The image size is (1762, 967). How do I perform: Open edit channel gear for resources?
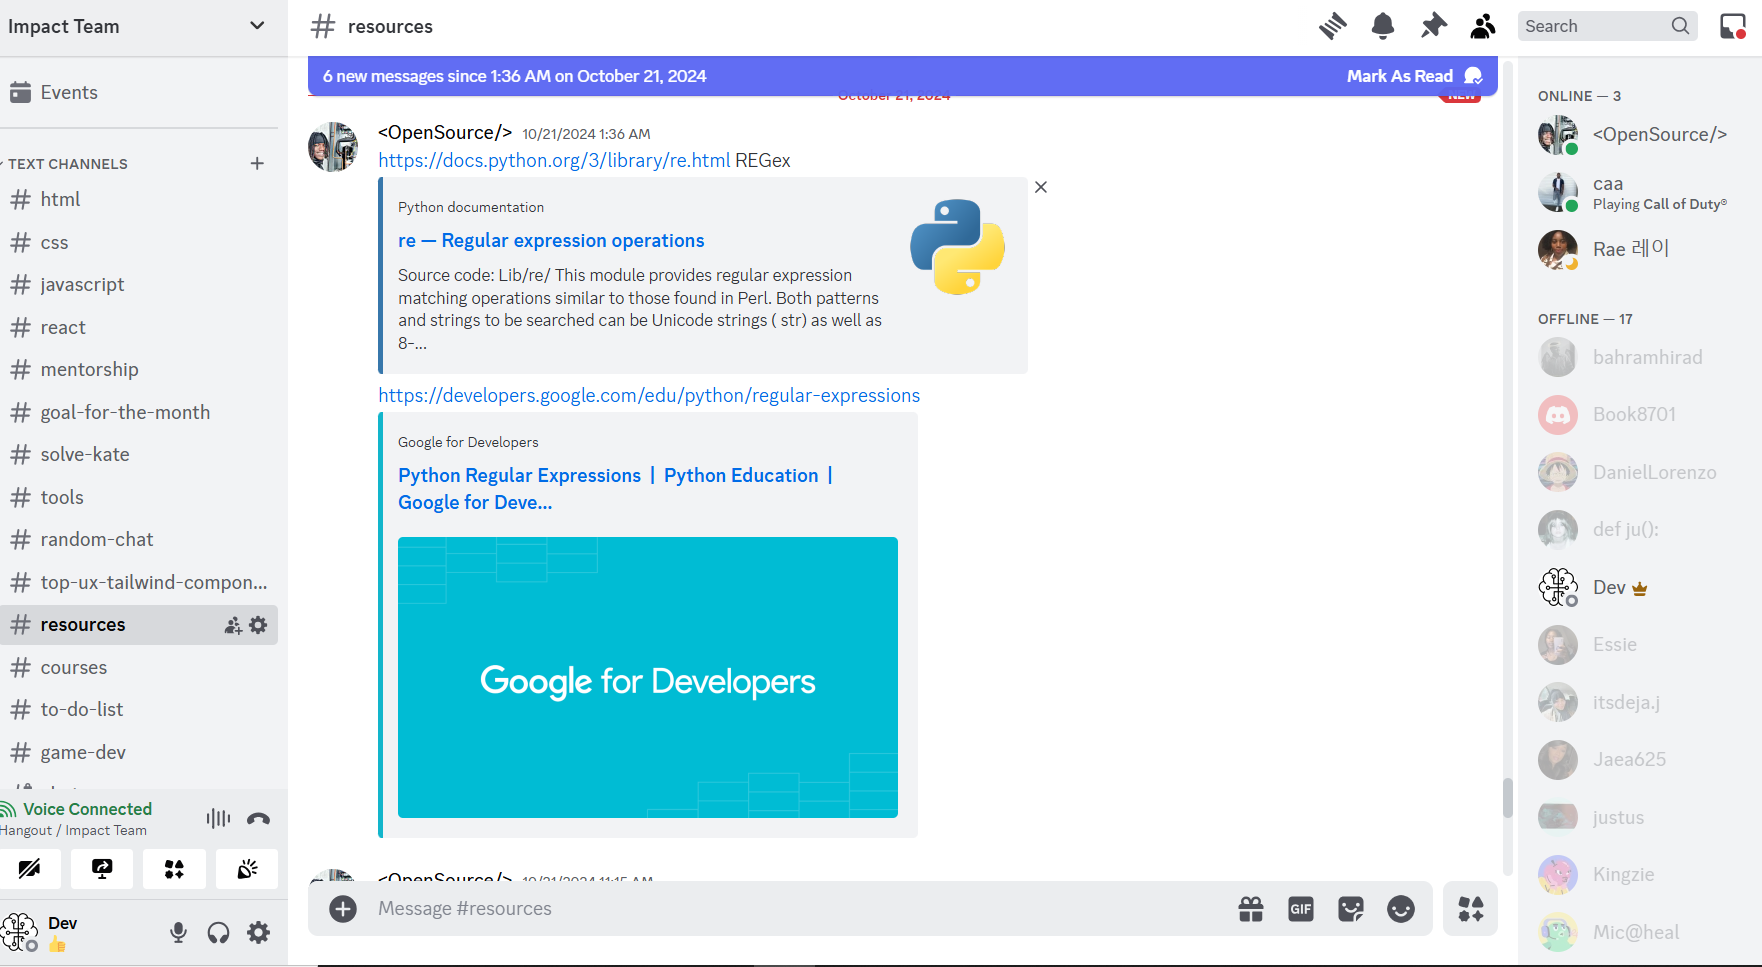[x=259, y=625]
